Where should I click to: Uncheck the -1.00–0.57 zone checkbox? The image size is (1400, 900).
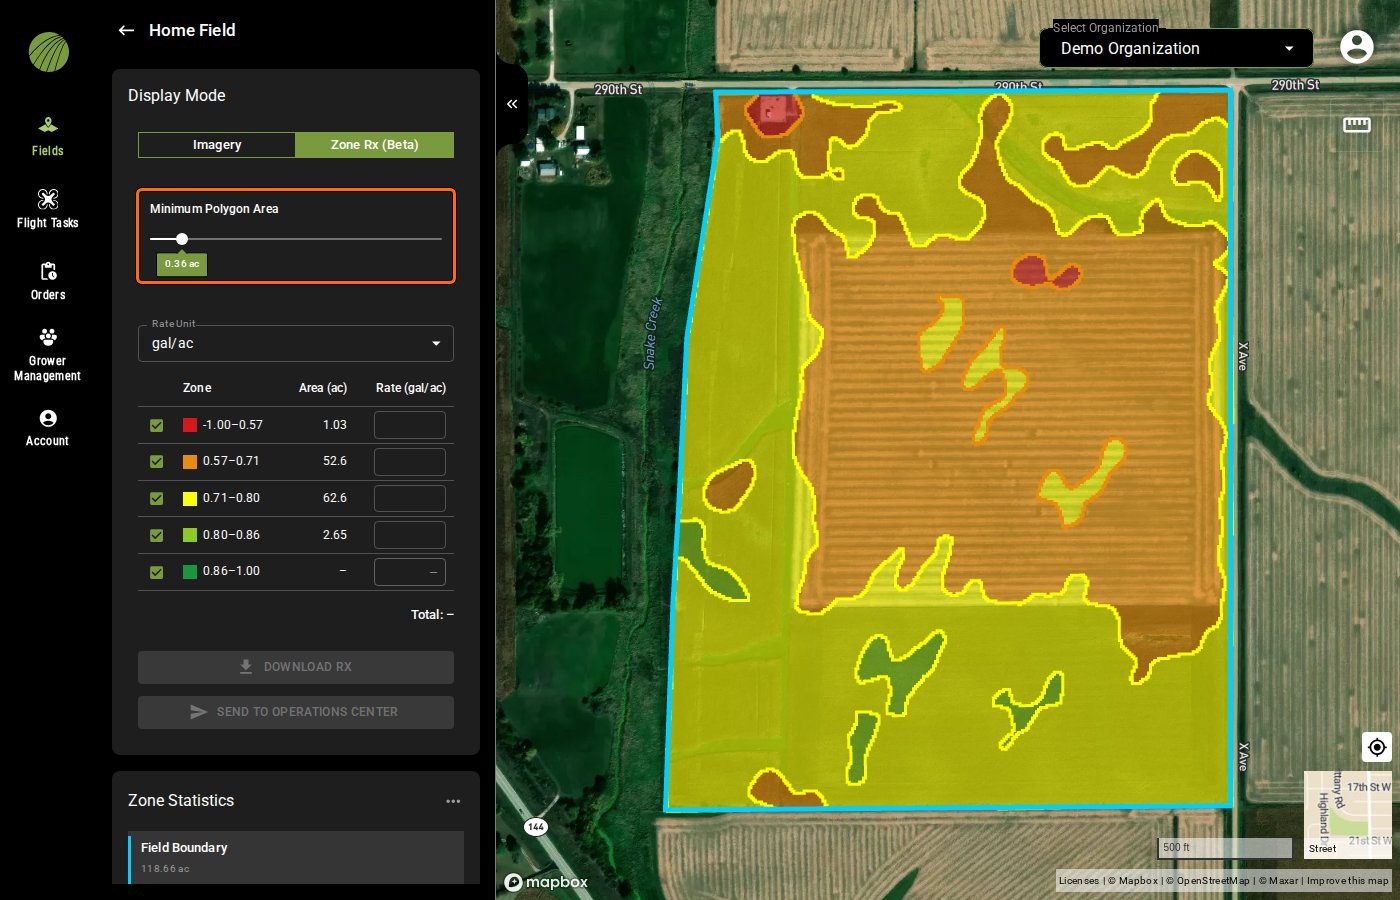point(157,426)
